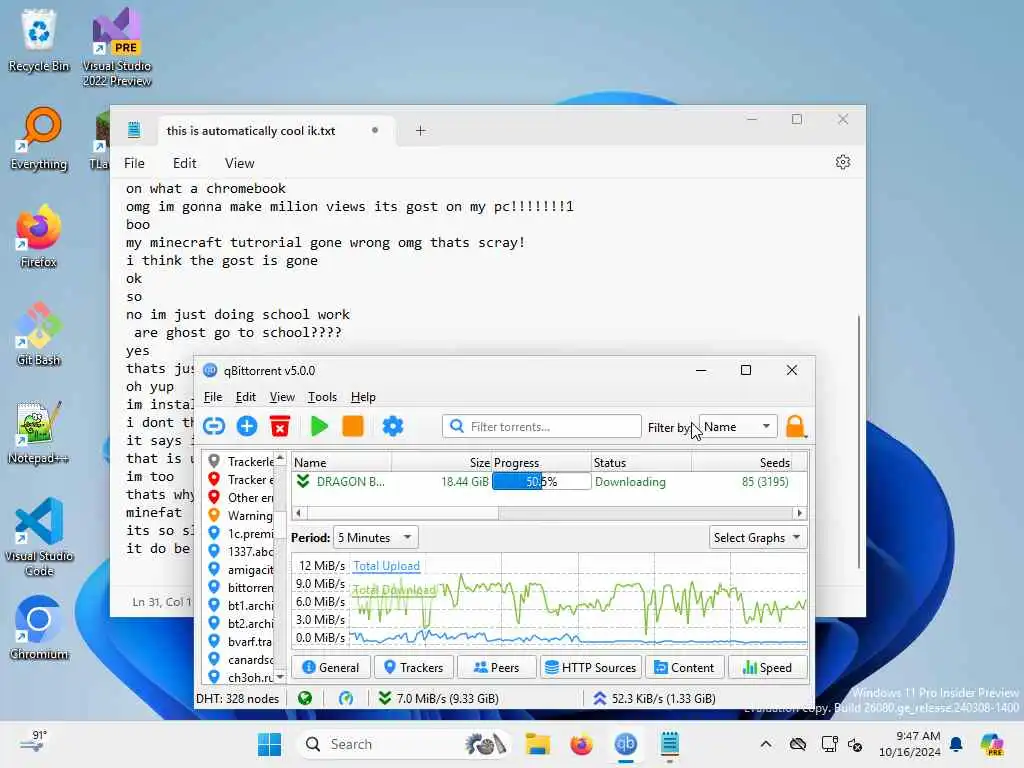Click sidebar scroll down arrow
This screenshot has height=768, width=1024.
280,677
